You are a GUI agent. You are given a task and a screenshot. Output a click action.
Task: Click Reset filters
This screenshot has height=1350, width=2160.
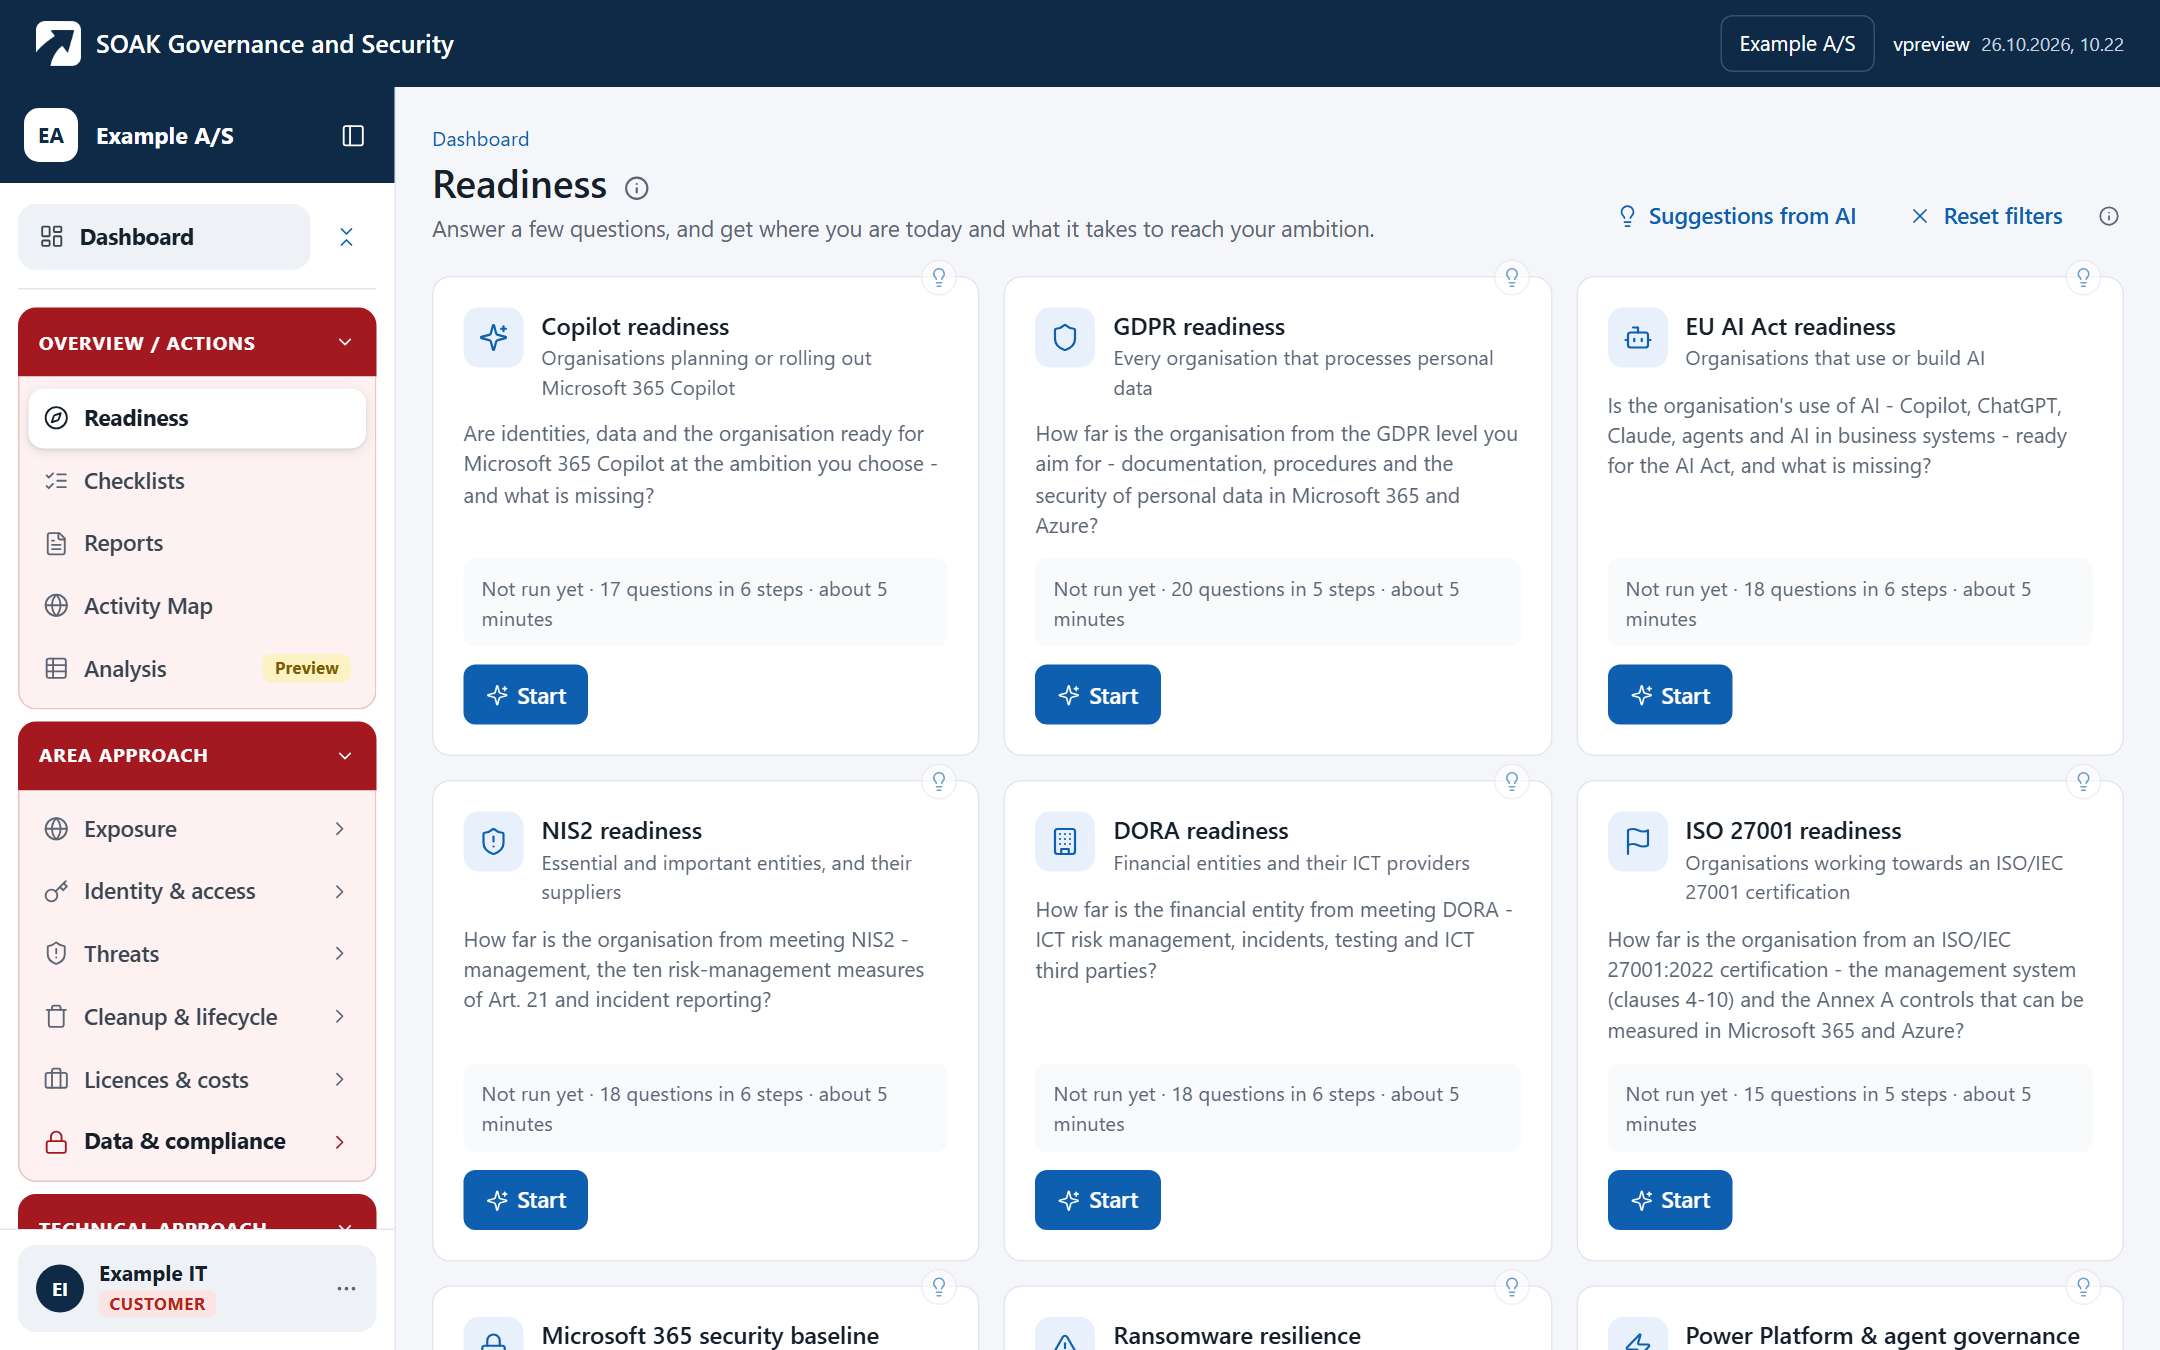1987,216
